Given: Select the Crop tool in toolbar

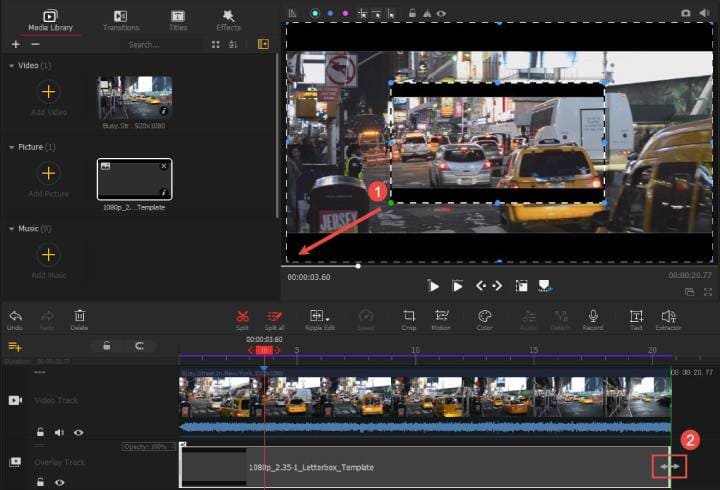Looking at the screenshot, I should click(408, 316).
